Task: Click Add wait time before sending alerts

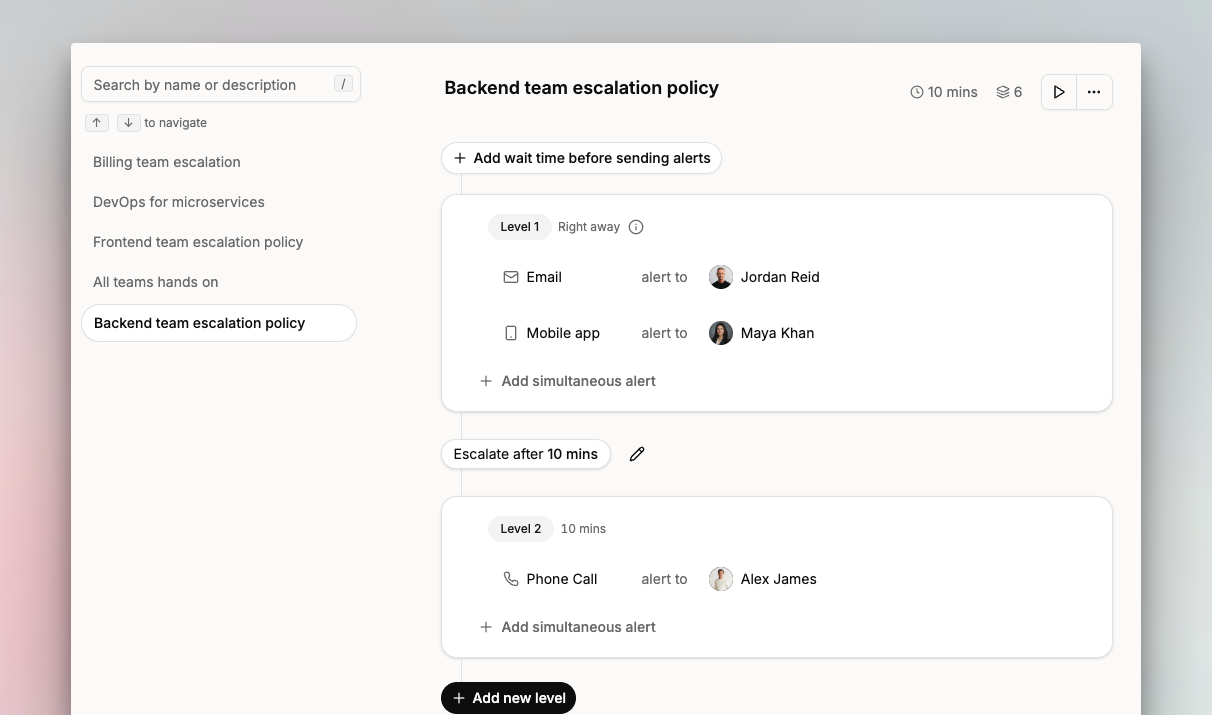Action: 581,158
